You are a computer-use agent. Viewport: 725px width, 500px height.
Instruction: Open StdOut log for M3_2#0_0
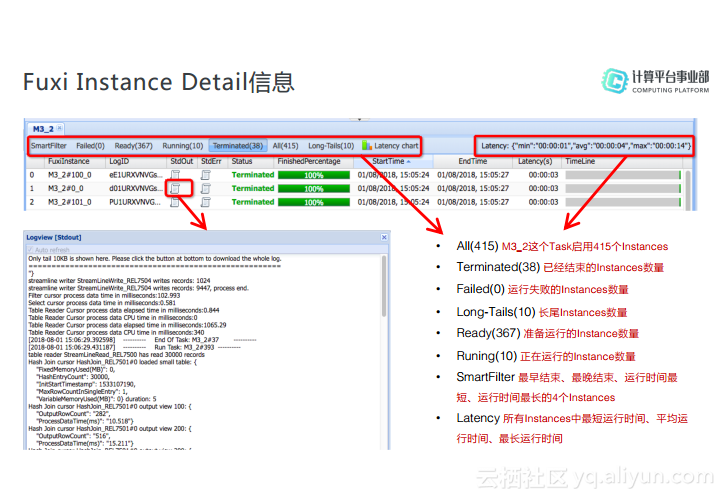[x=175, y=188]
